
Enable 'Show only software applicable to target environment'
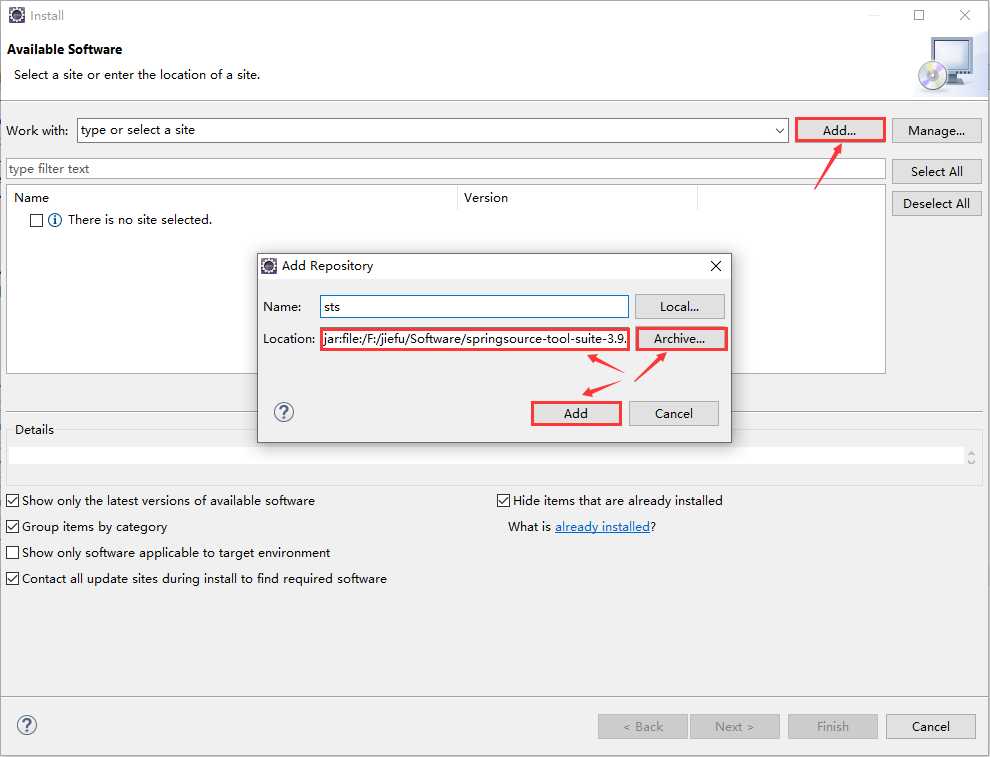tap(13, 552)
